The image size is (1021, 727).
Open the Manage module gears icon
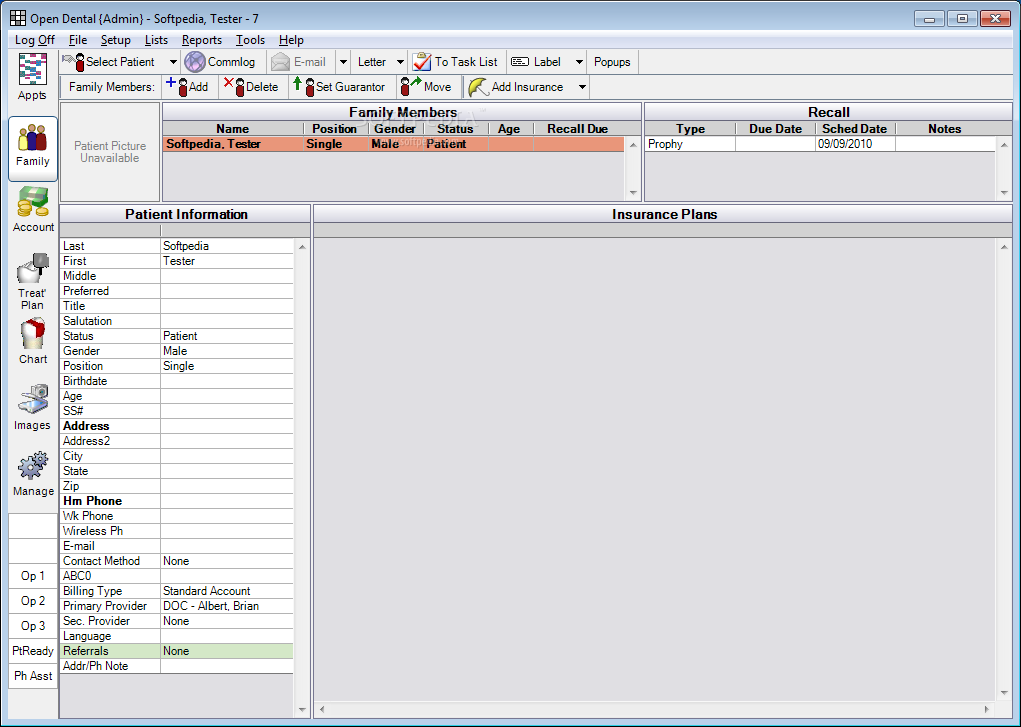(x=33, y=466)
